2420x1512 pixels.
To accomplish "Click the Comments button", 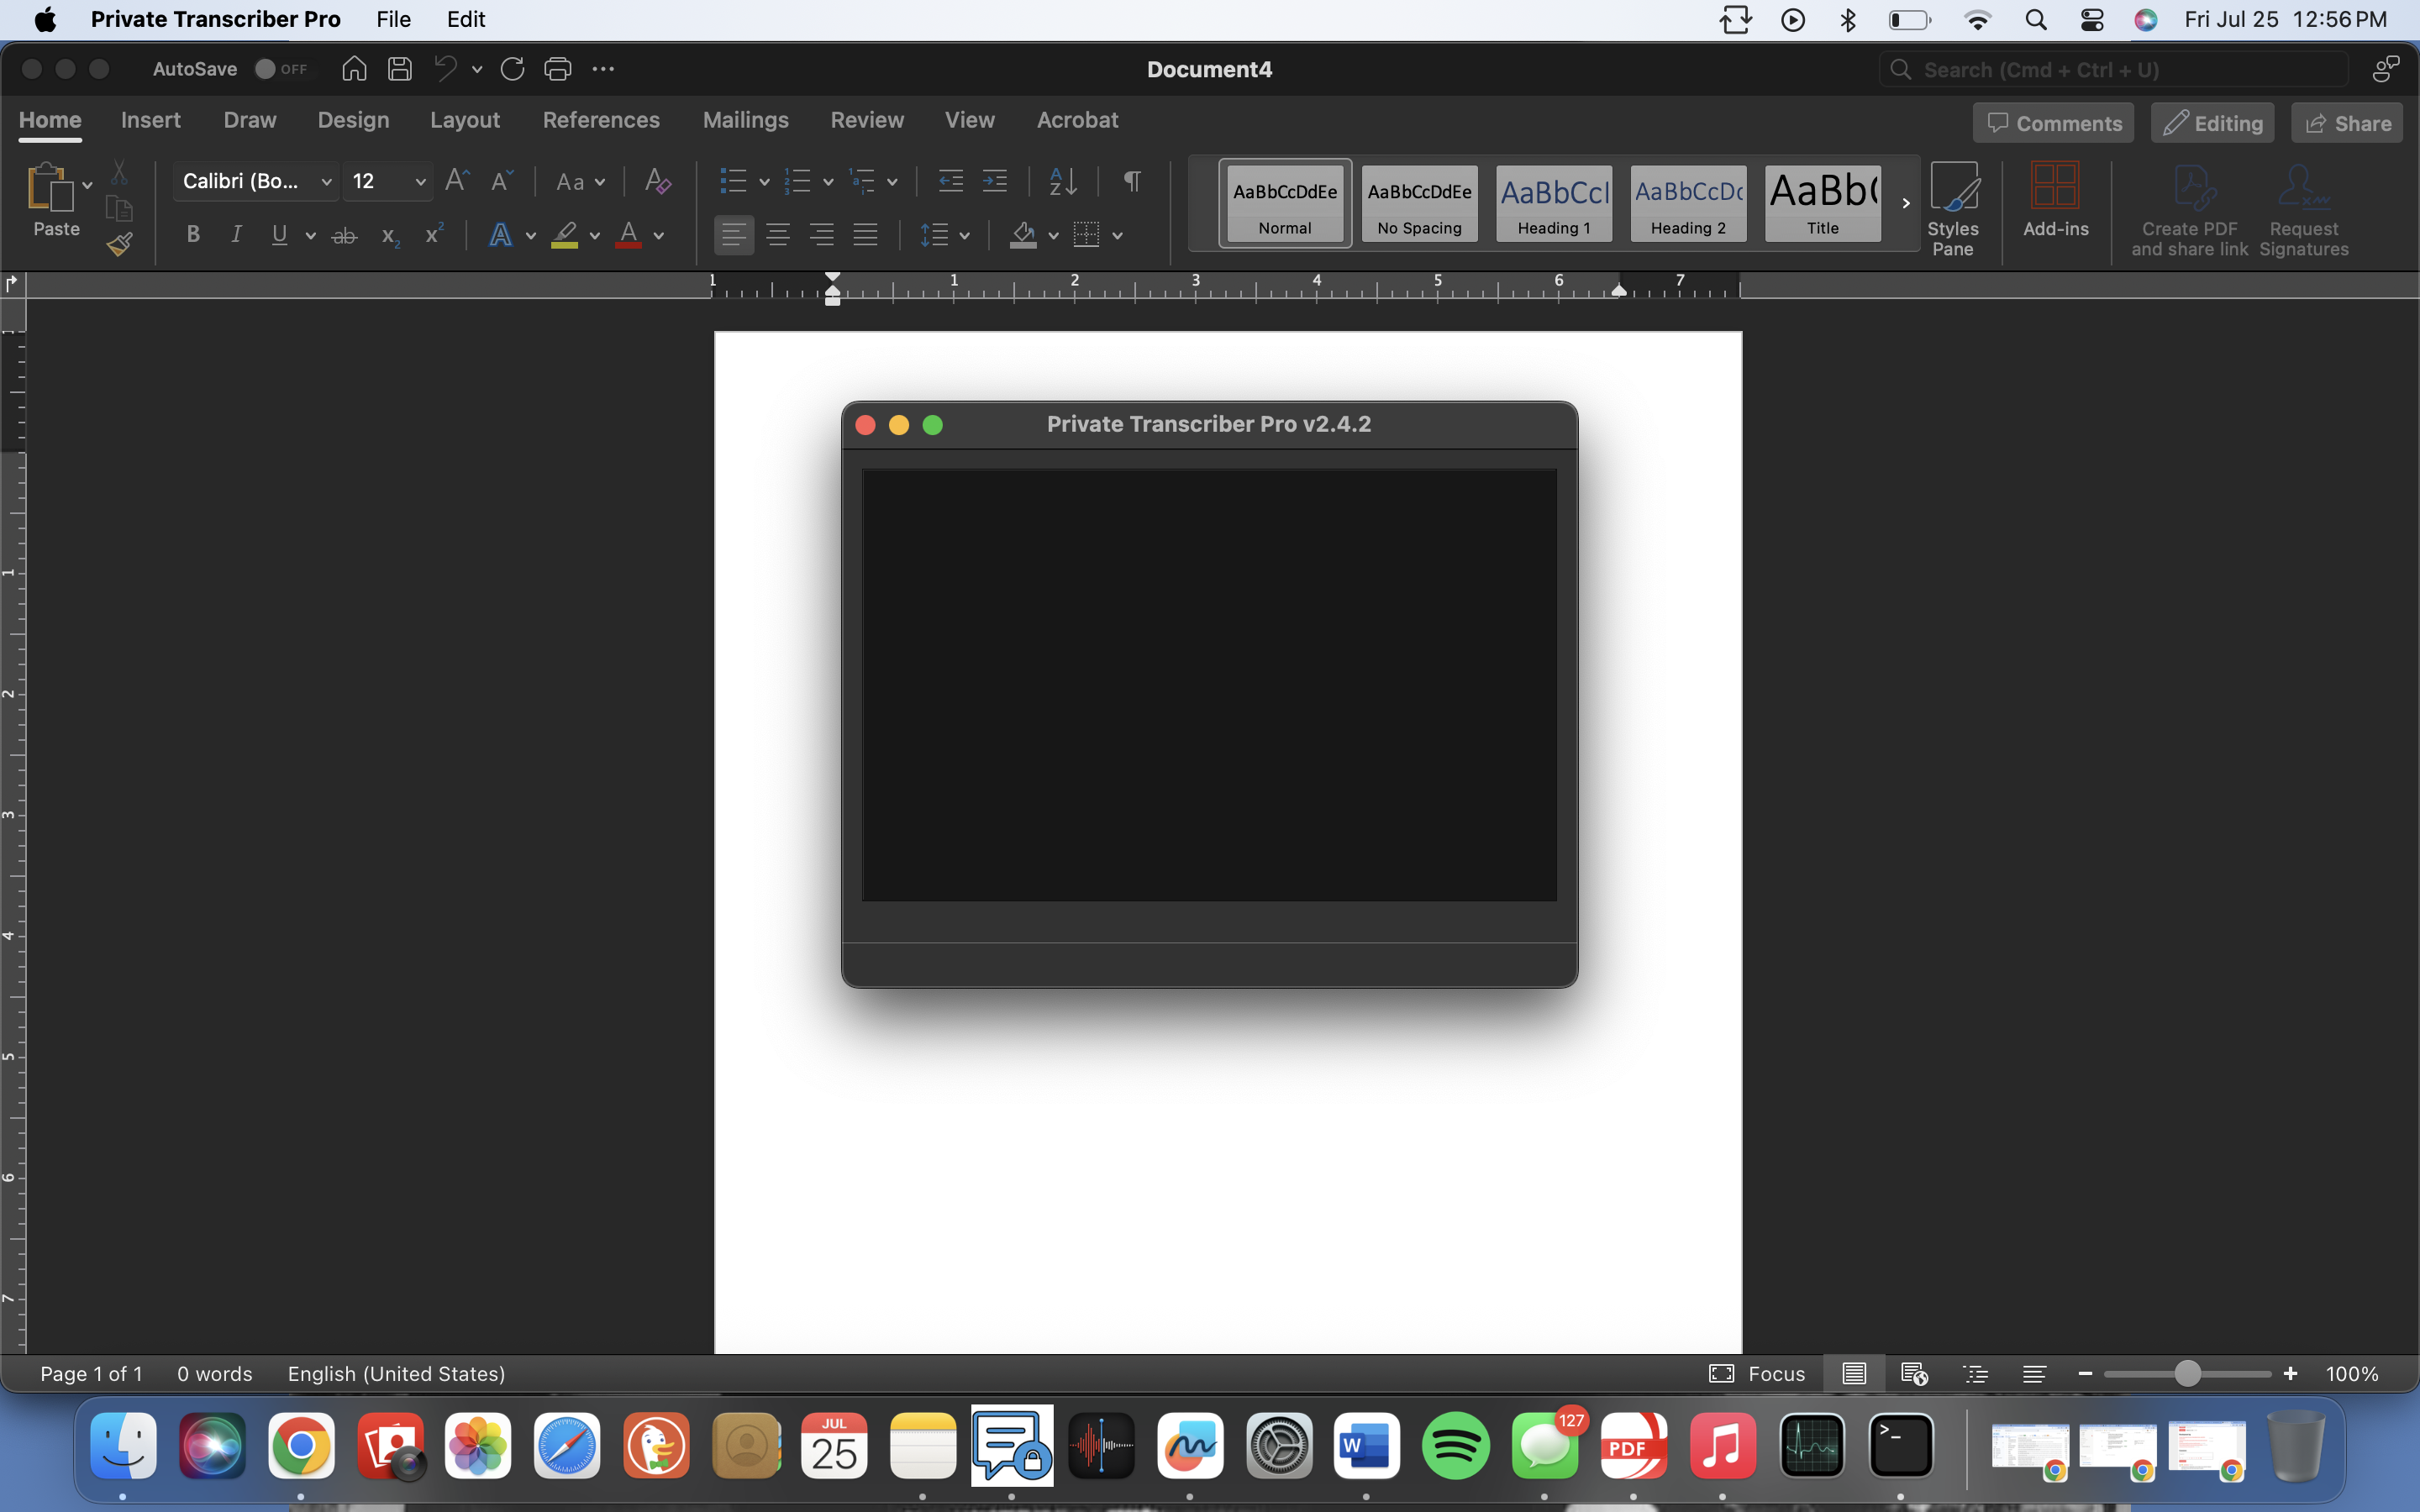I will pyautogui.click(x=2053, y=123).
